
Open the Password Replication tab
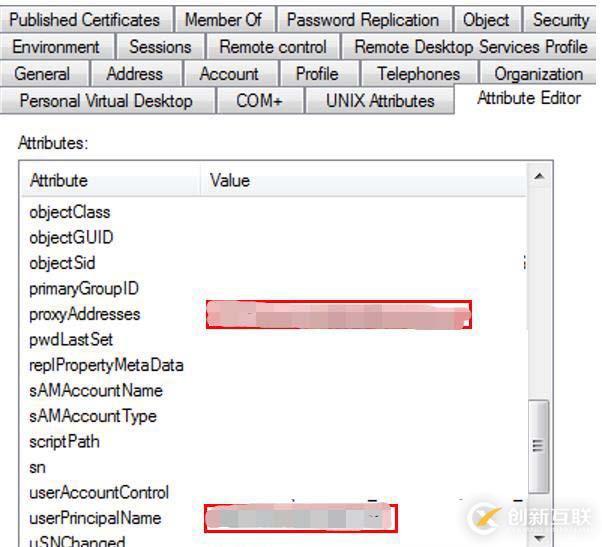tap(364, 20)
